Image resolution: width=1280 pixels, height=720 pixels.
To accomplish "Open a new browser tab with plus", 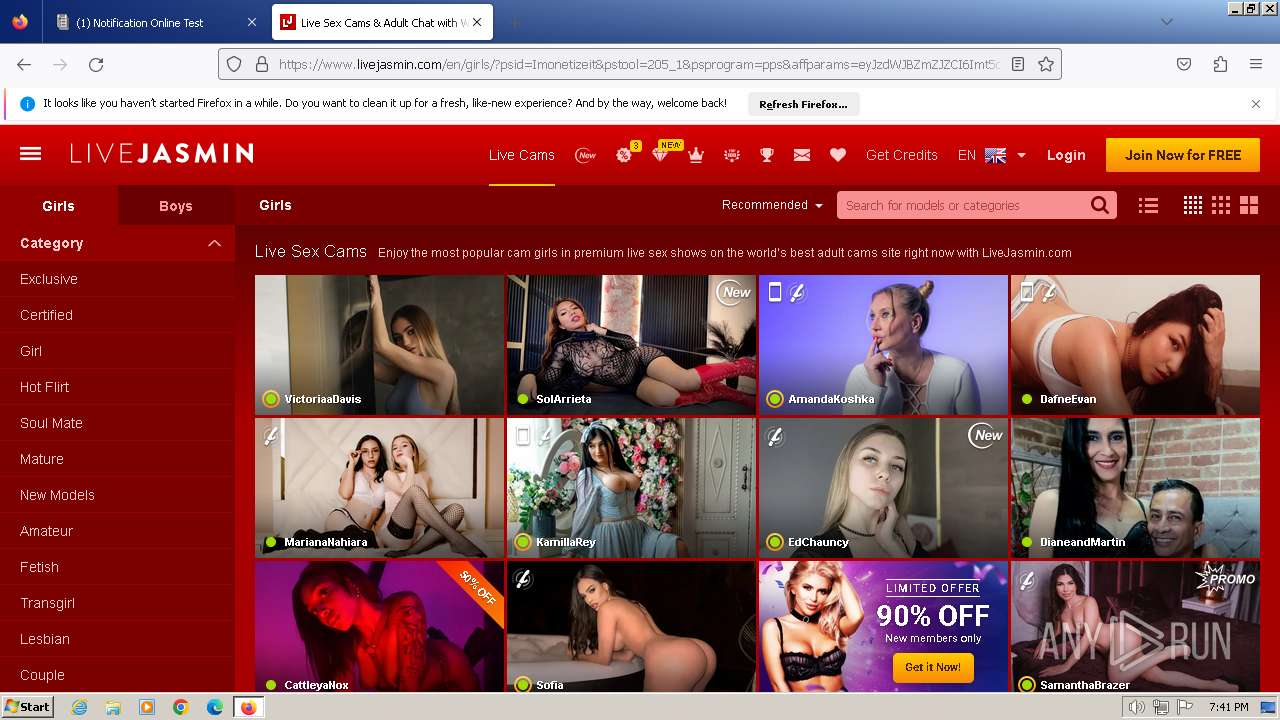I will pyautogui.click(x=514, y=22).
